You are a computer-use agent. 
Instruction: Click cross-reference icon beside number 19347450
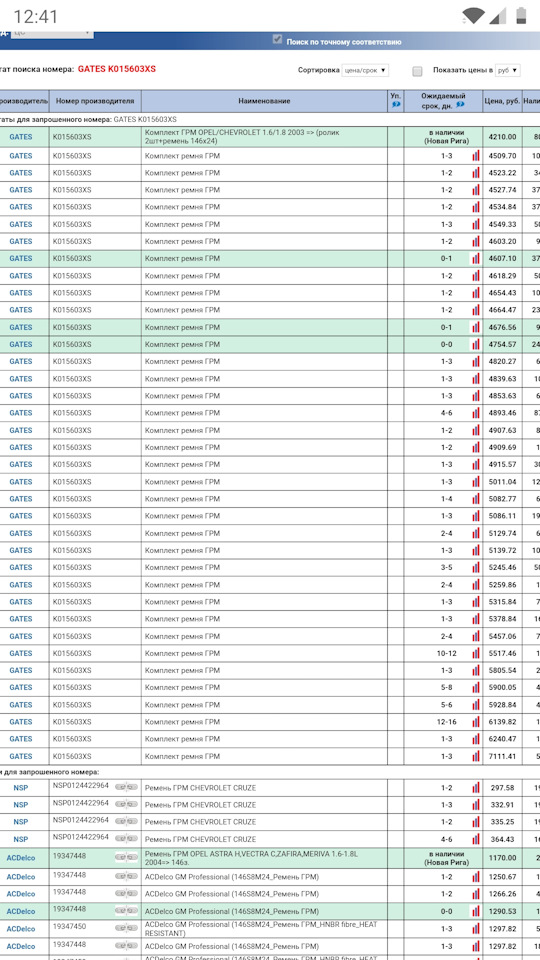pos(126,927)
